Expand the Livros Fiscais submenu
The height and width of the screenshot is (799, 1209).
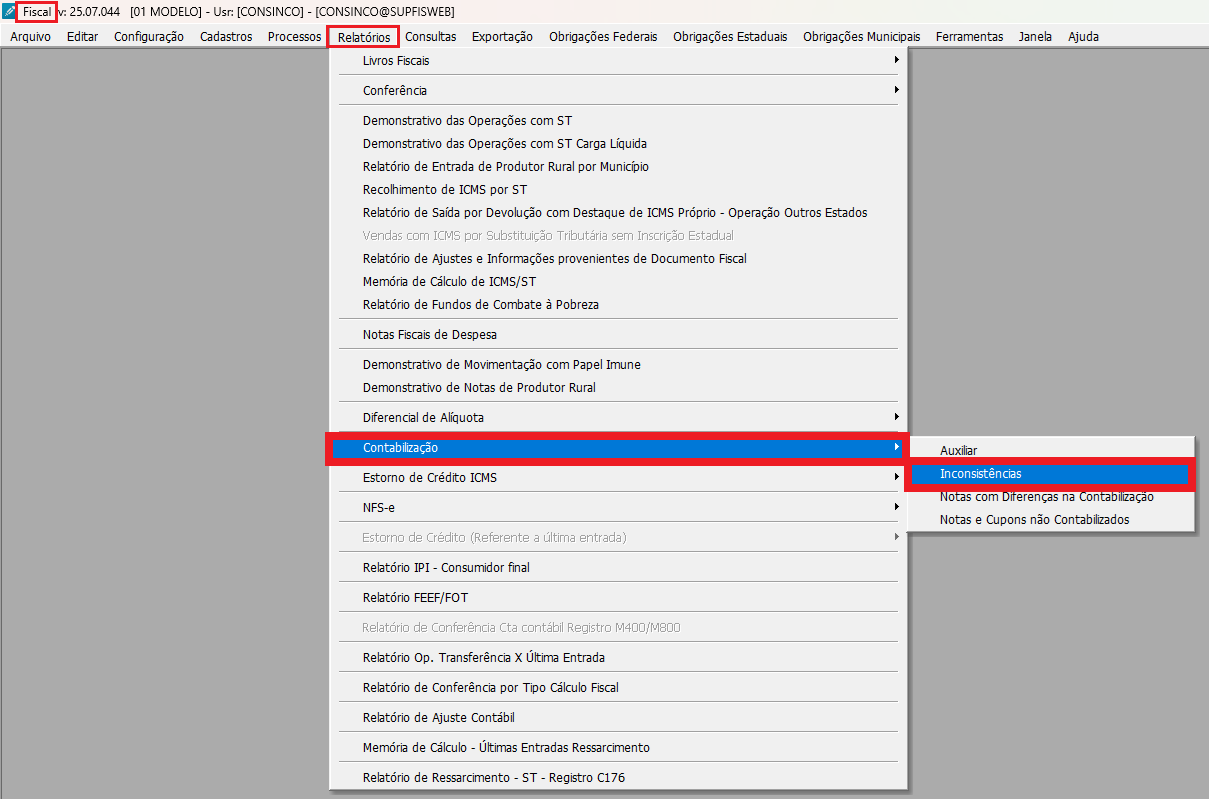click(x=618, y=61)
